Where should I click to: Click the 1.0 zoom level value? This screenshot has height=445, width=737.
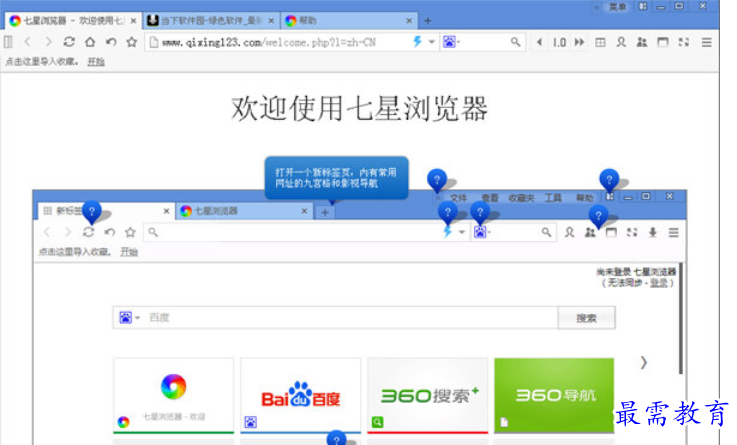pos(559,43)
